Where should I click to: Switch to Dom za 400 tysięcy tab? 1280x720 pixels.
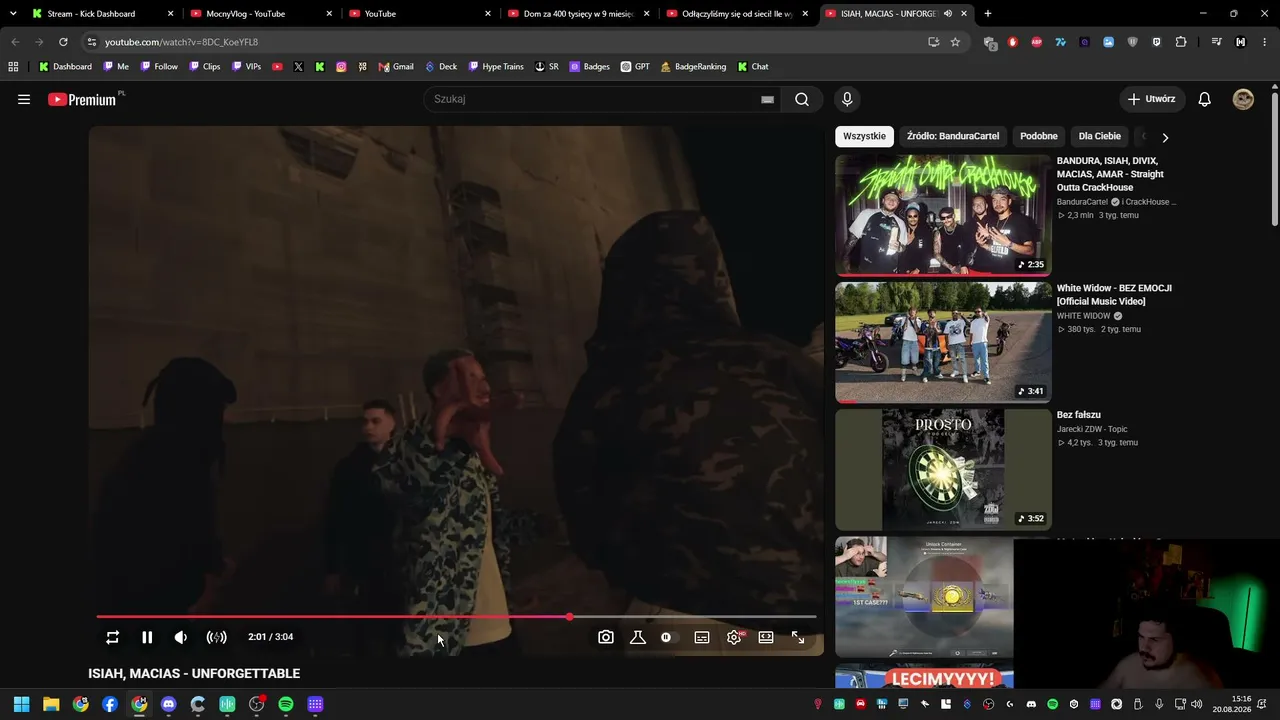click(x=578, y=14)
